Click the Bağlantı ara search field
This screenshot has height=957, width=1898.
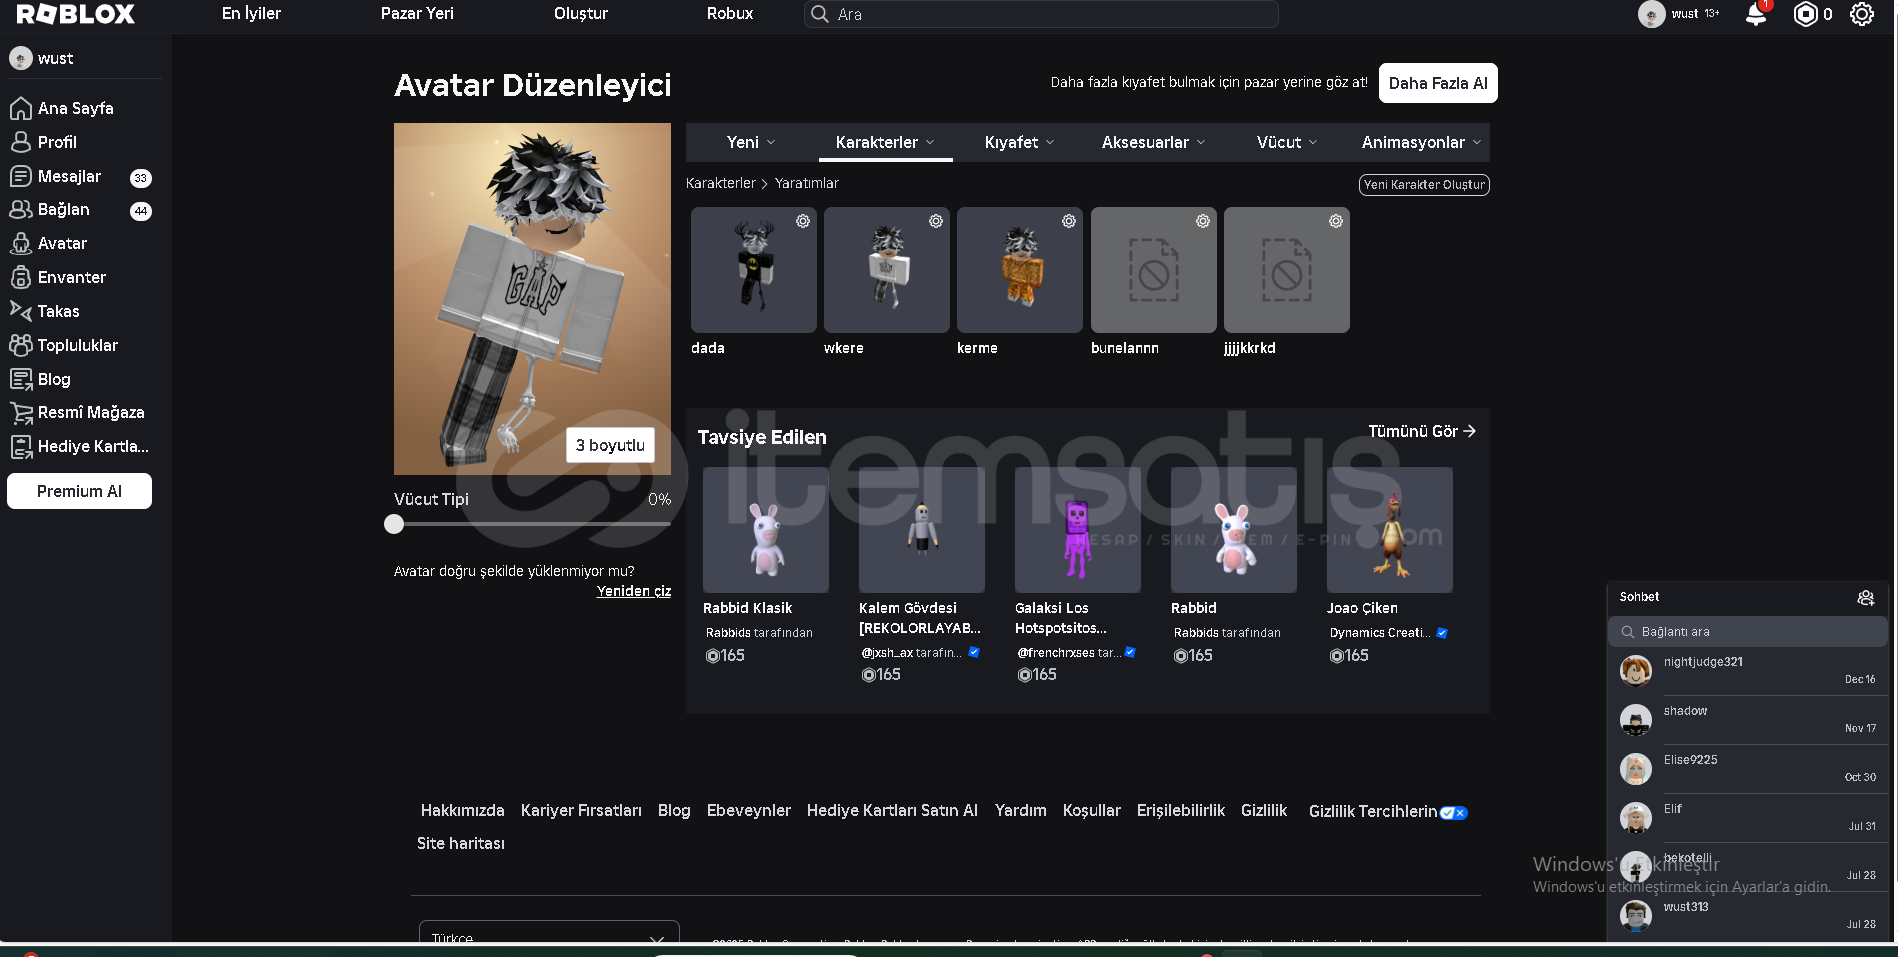point(1750,632)
